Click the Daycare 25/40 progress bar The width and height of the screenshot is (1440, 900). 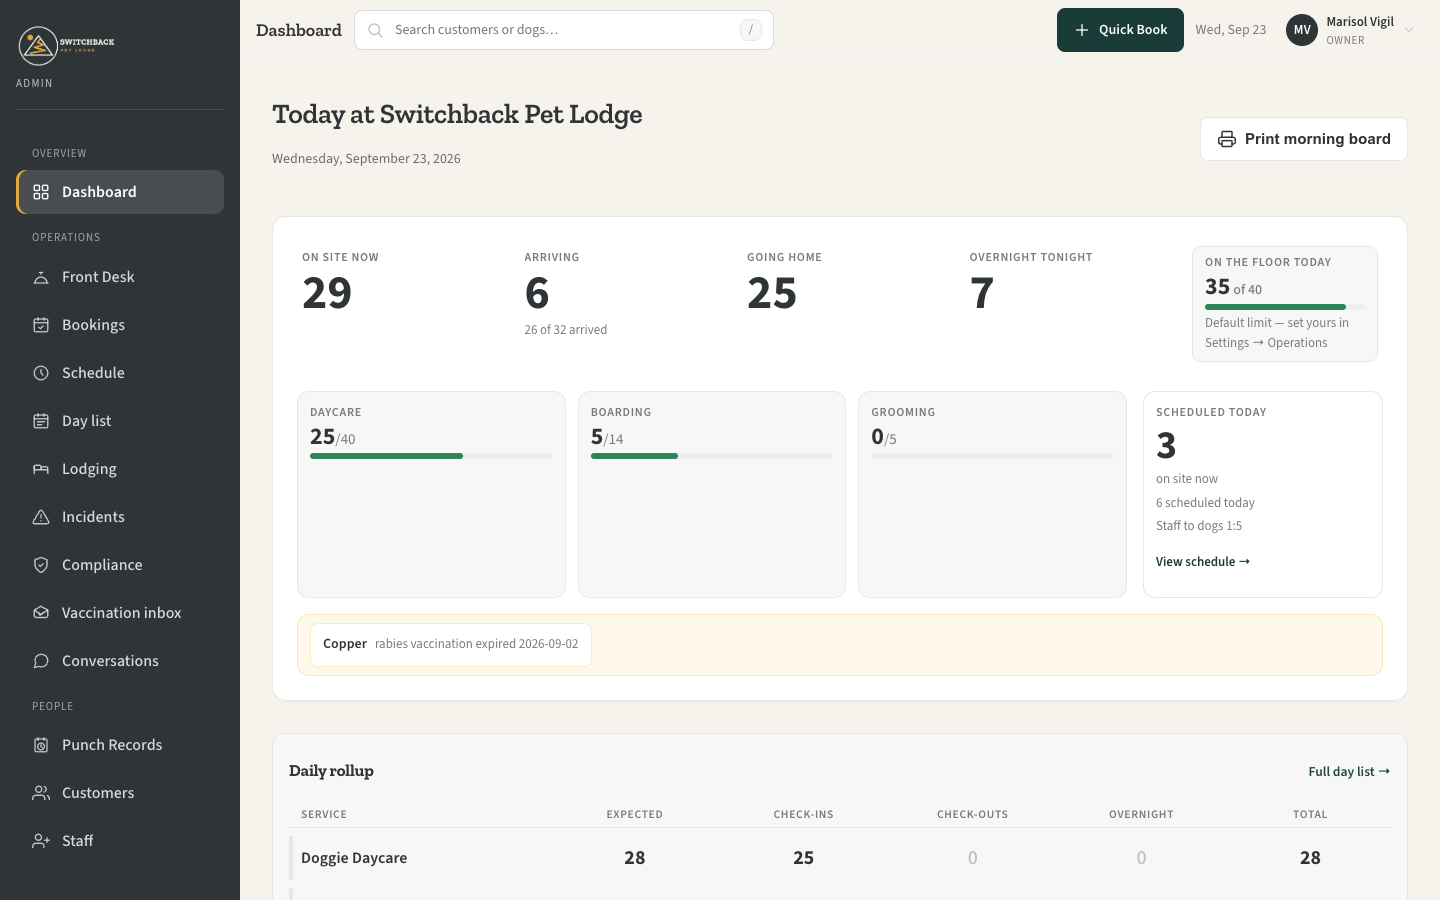[x=431, y=456]
